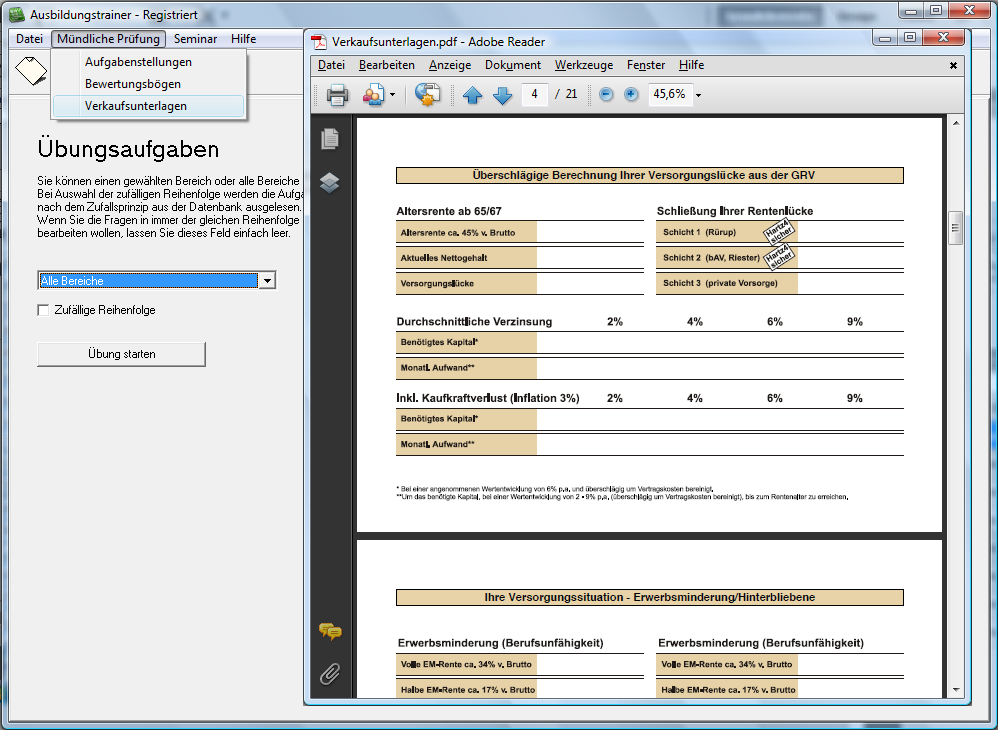Viewport: 998px width, 730px height.
Task: Open the zoom percentage dropdown arrow
Action: coord(698,95)
